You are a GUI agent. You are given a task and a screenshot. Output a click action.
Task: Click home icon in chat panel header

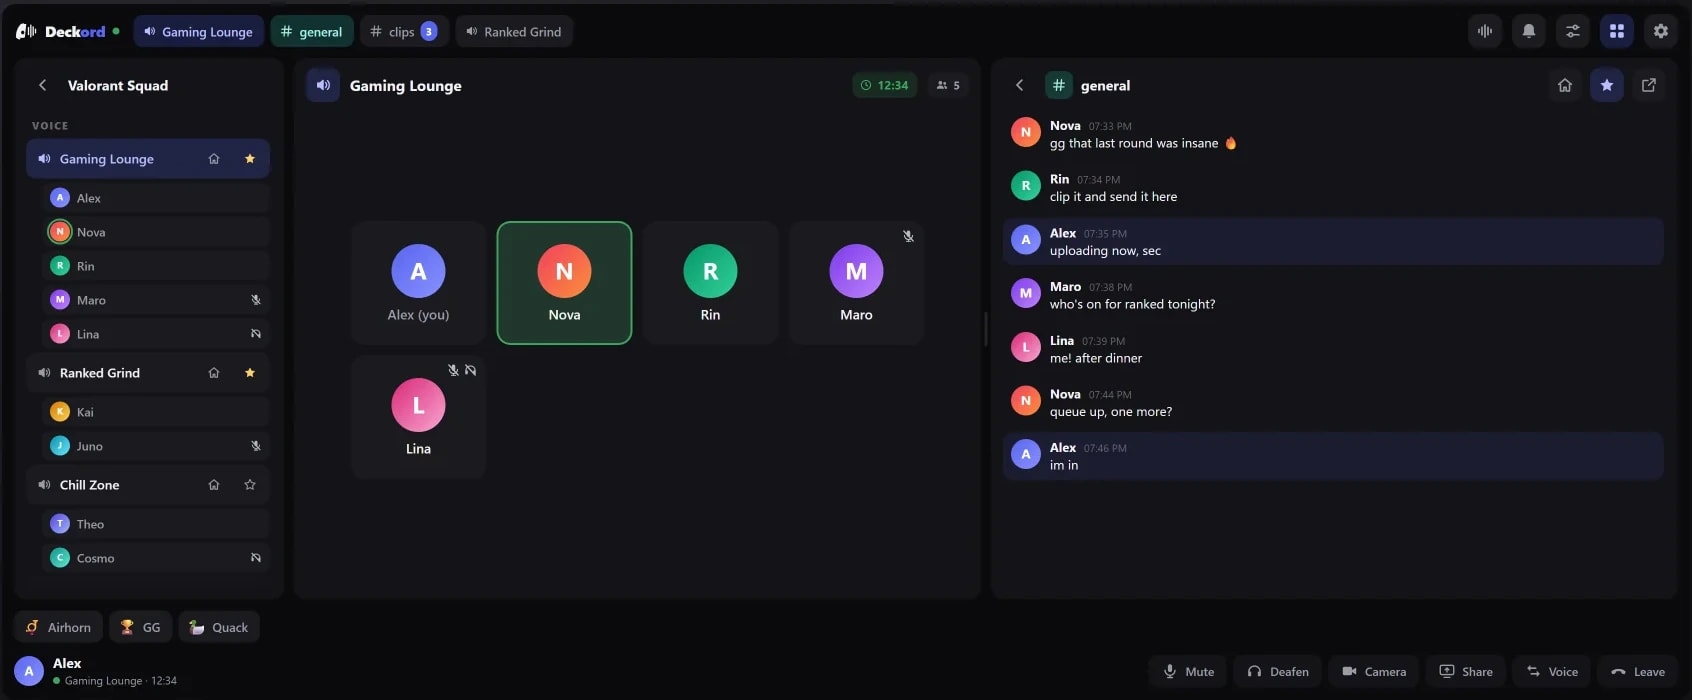(x=1565, y=85)
